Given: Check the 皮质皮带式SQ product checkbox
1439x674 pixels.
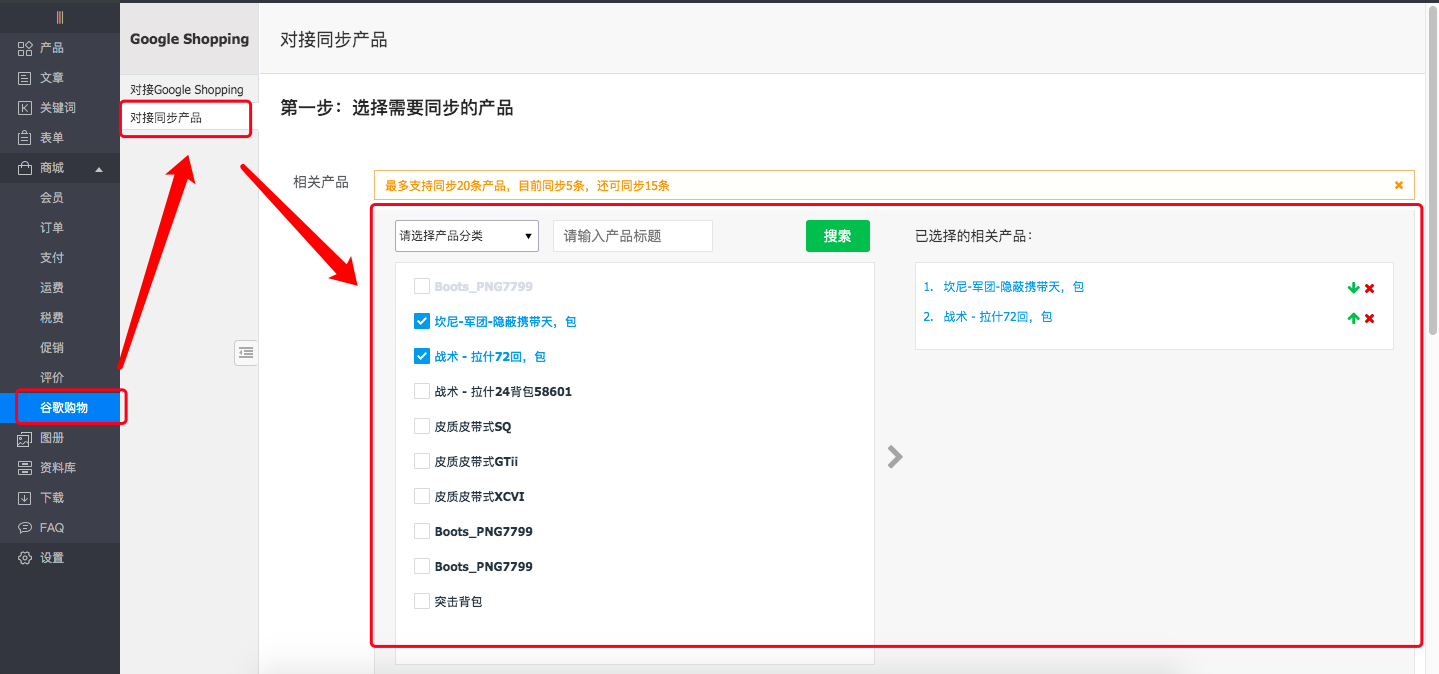Looking at the screenshot, I should pos(421,426).
